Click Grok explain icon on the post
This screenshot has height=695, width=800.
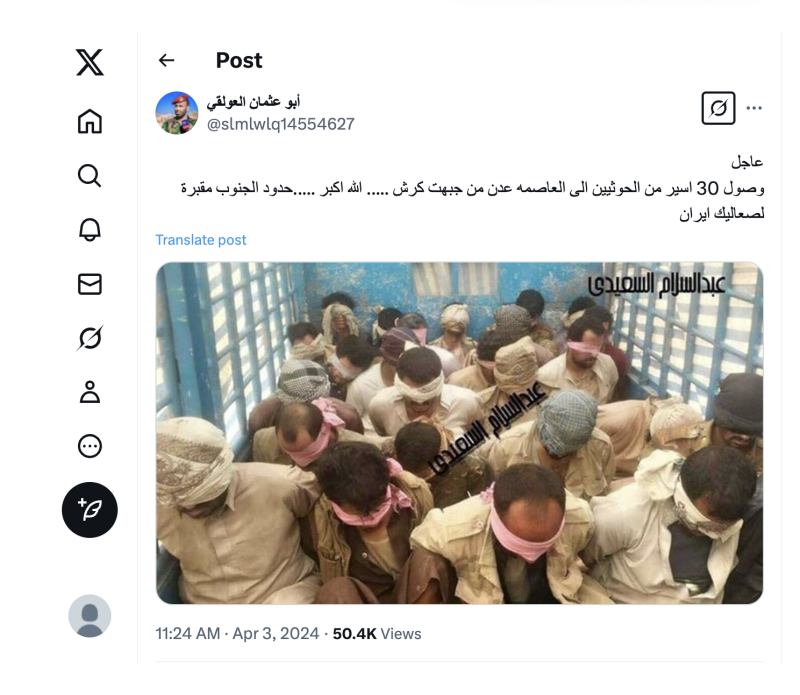[718, 108]
